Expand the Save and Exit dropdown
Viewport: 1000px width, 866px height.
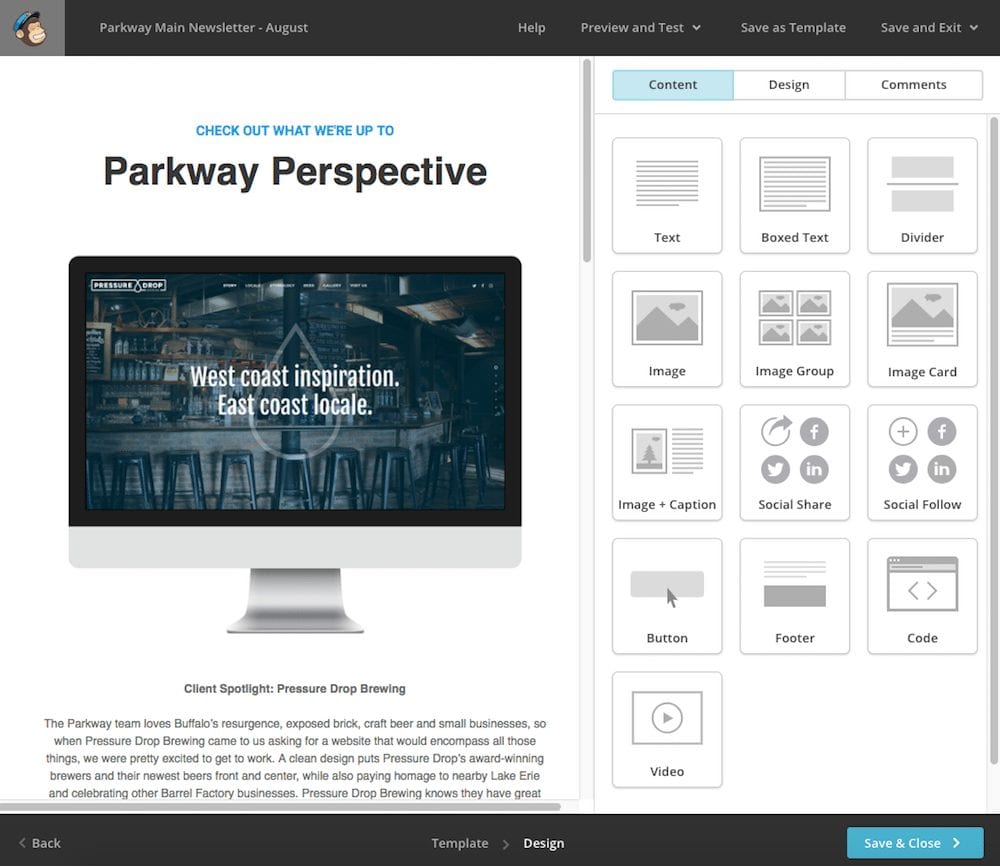tap(929, 27)
